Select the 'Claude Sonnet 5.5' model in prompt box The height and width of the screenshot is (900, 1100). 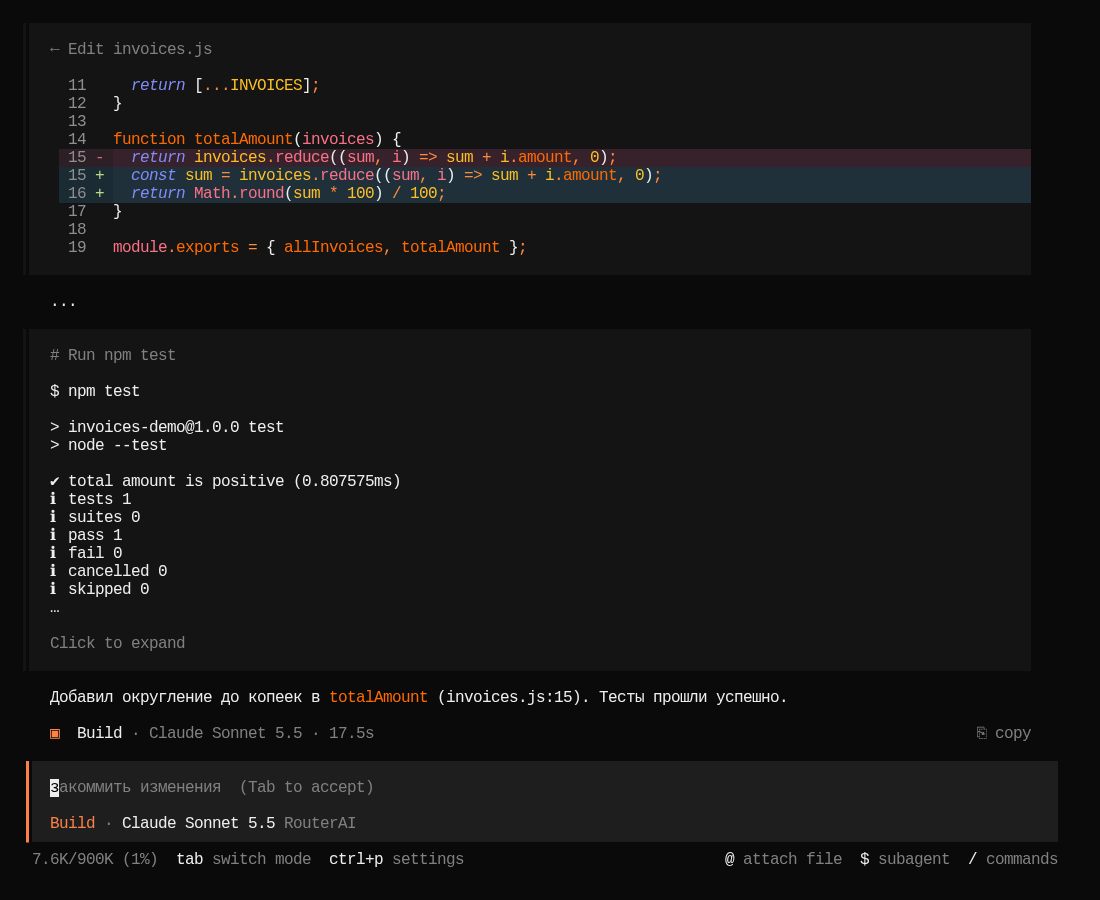199,823
